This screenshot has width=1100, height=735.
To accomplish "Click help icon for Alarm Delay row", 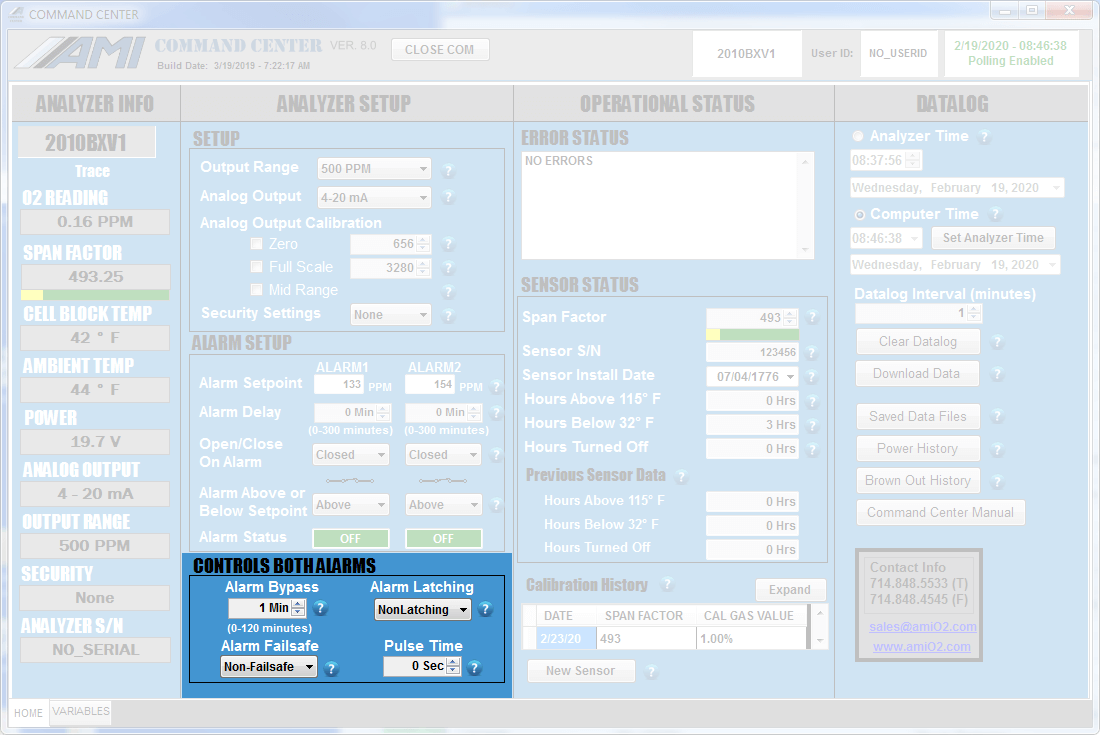I will [x=496, y=412].
